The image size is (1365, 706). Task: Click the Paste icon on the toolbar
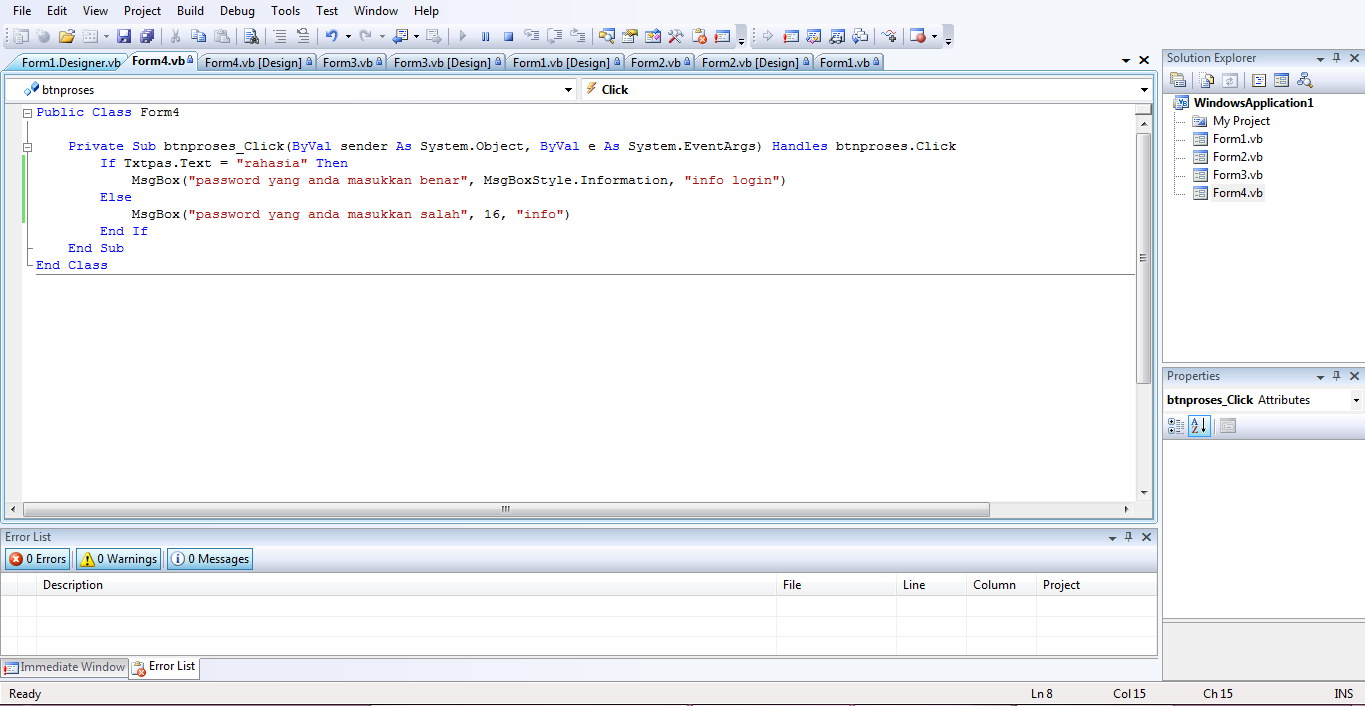click(224, 36)
